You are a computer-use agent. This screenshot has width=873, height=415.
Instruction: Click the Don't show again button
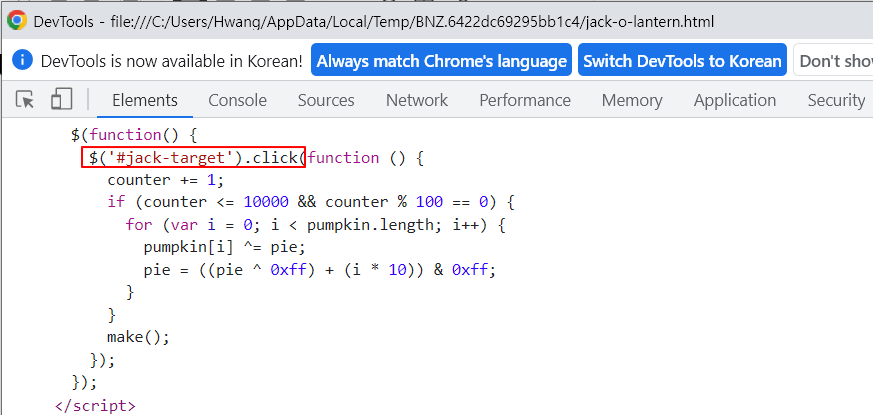(x=833, y=60)
